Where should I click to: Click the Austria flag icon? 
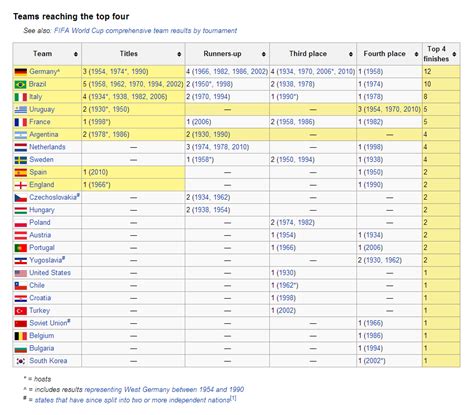coord(21,235)
